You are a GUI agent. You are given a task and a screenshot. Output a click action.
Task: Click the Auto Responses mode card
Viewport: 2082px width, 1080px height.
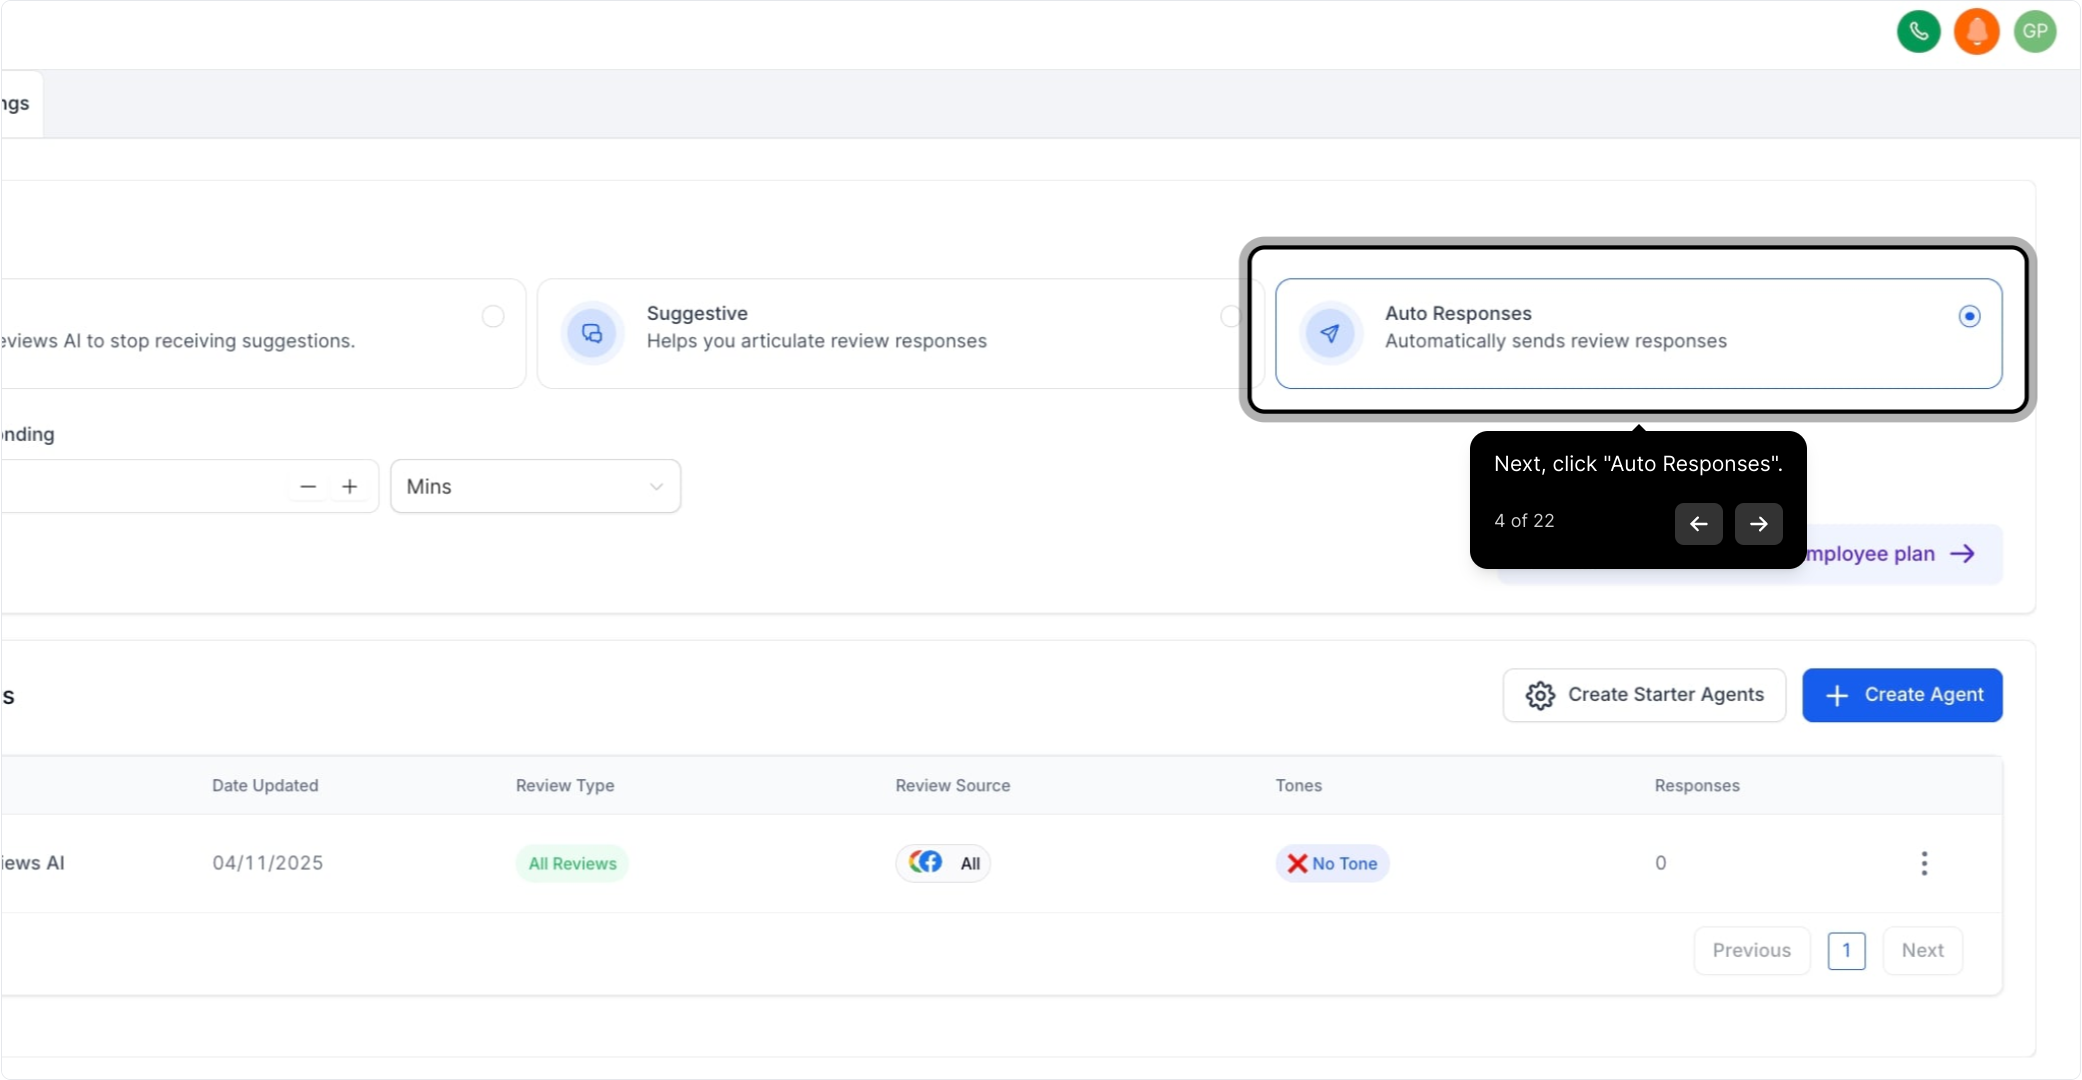(1638, 333)
